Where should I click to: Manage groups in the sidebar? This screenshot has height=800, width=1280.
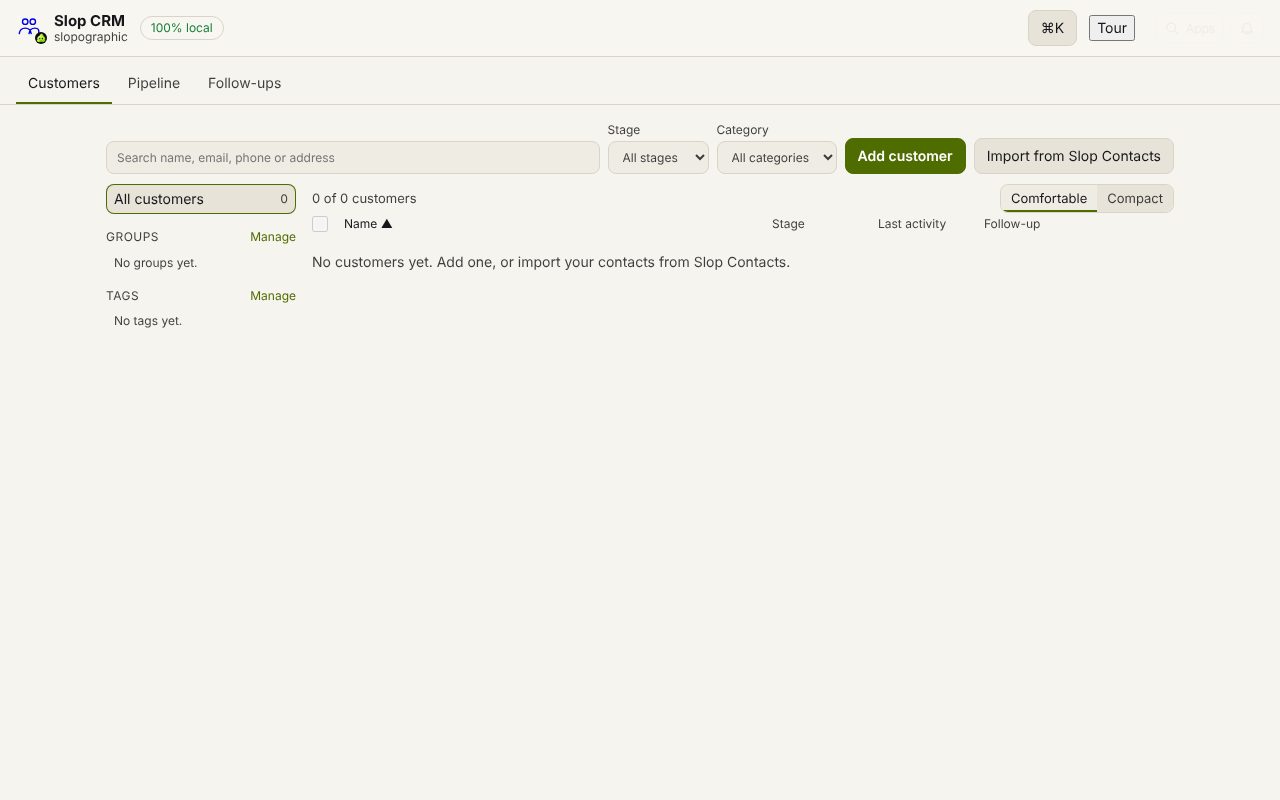[x=273, y=237]
